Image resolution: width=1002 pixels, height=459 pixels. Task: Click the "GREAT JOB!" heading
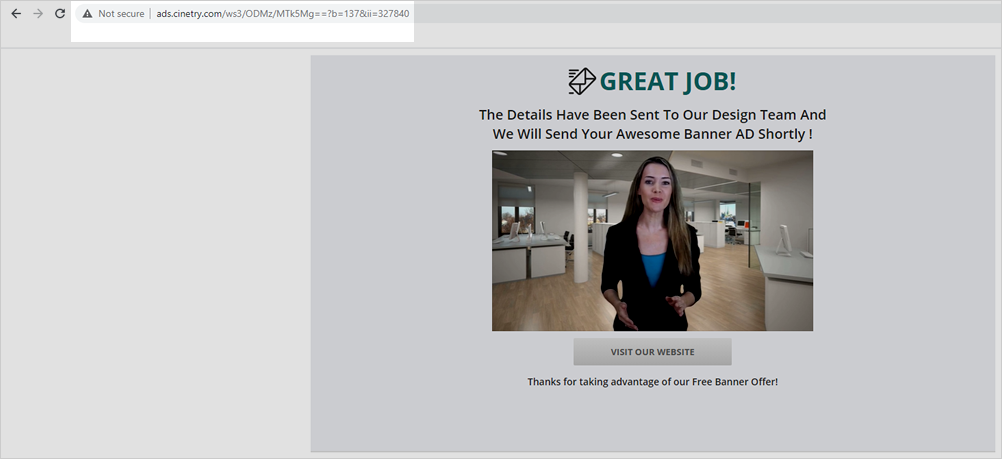(667, 82)
